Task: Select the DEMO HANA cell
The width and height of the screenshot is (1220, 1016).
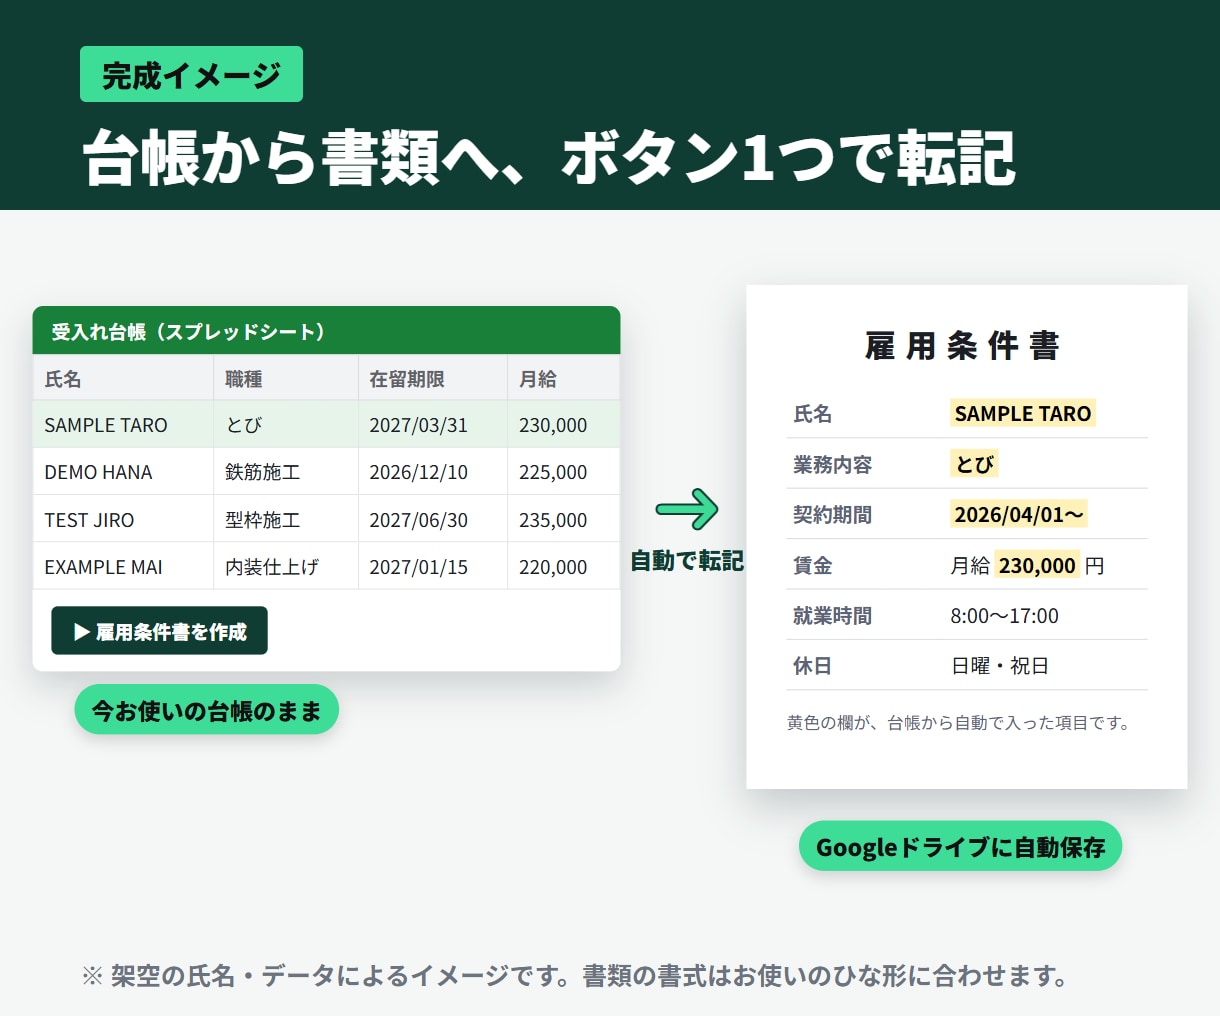Action: click(123, 472)
